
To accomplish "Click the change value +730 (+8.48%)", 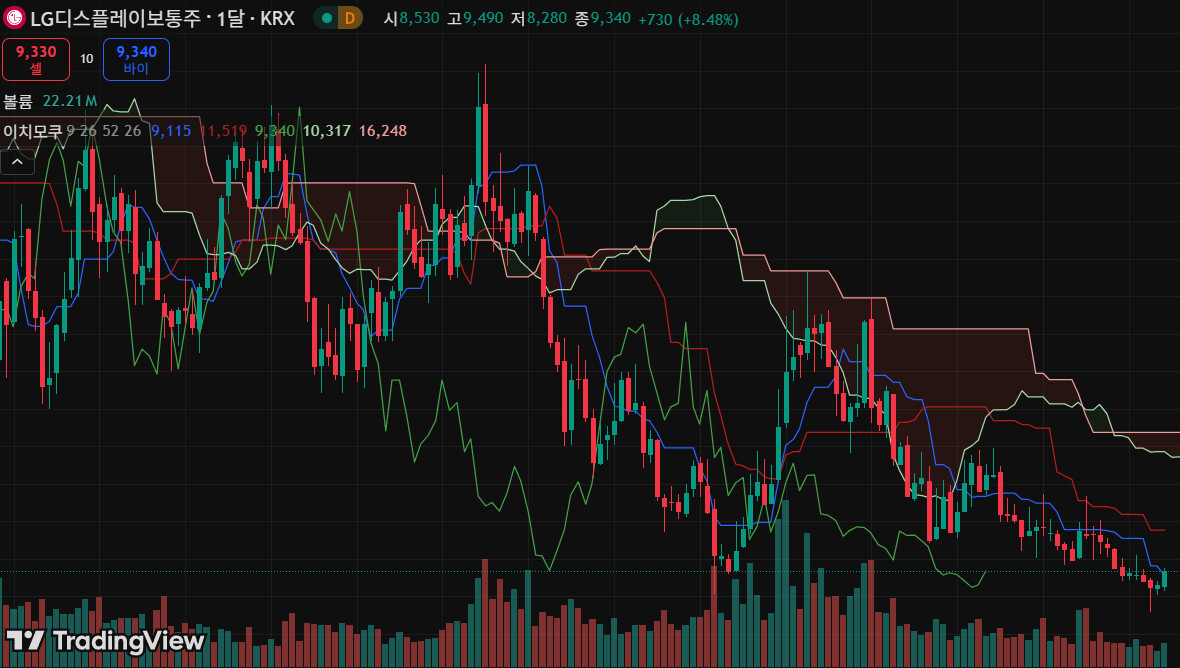I will pos(688,20).
